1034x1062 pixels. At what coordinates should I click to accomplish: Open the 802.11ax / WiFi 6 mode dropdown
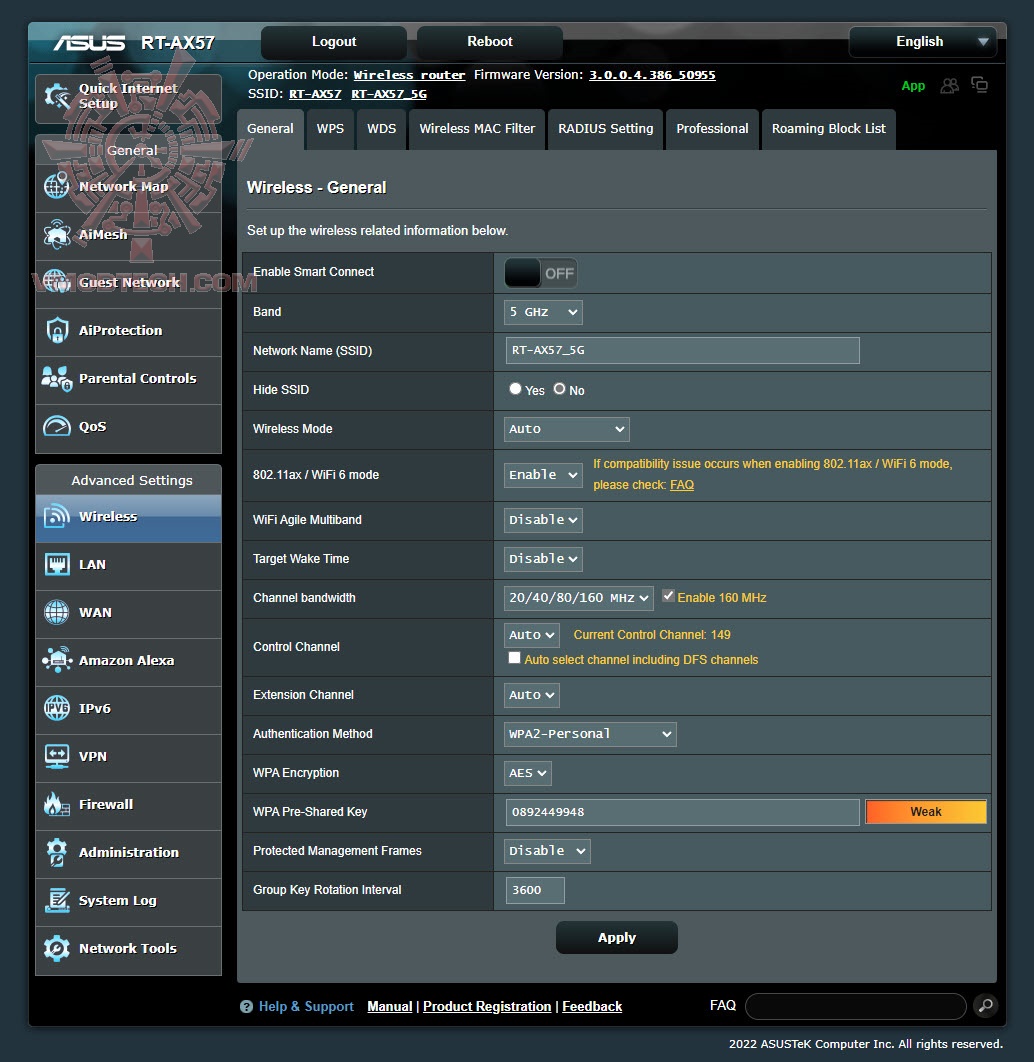[543, 475]
